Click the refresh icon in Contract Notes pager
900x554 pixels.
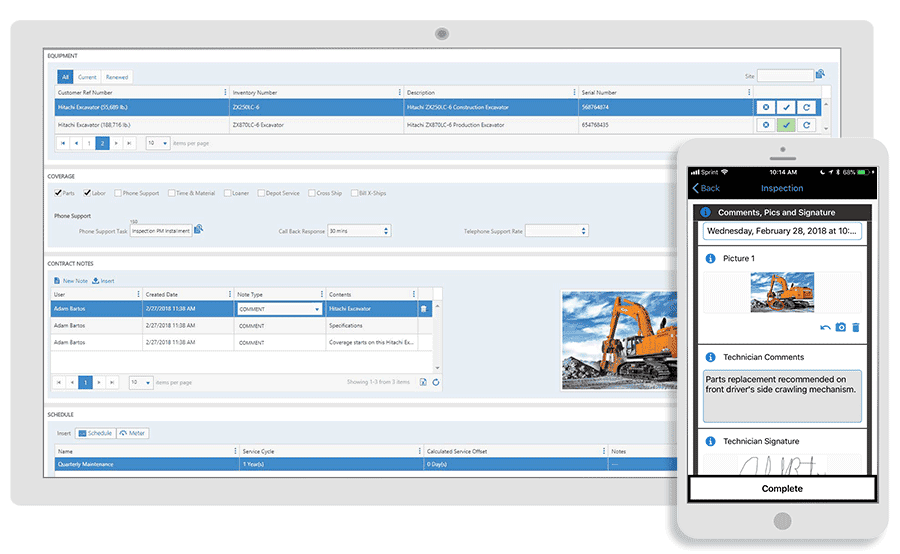(x=436, y=382)
